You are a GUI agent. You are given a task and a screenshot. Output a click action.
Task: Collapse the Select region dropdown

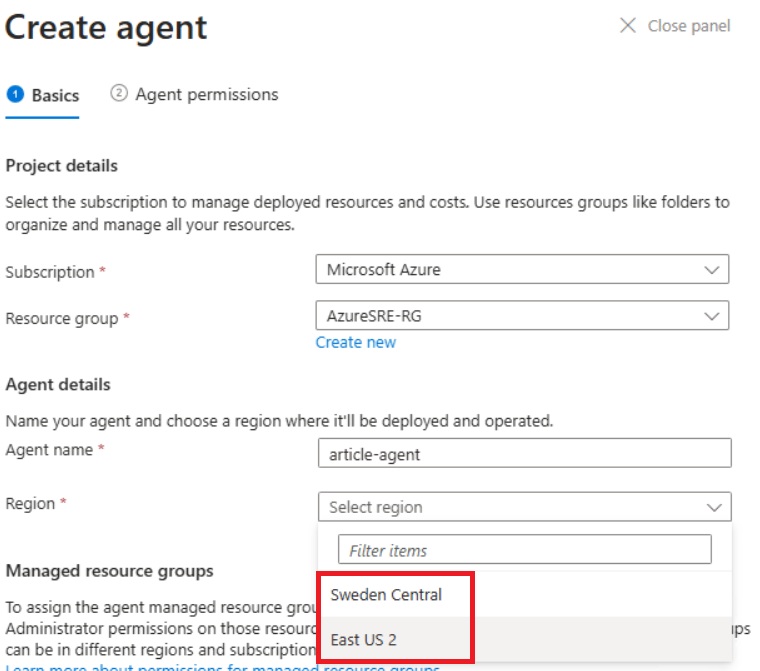click(x=524, y=507)
